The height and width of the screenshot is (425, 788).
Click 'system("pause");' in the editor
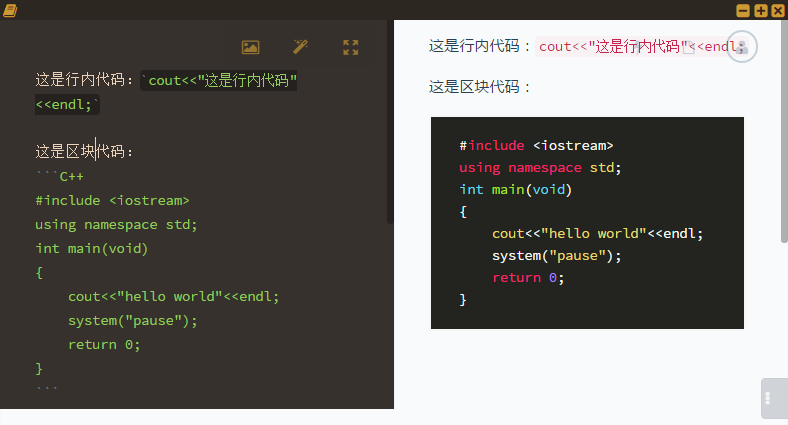click(x=133, y=321)
